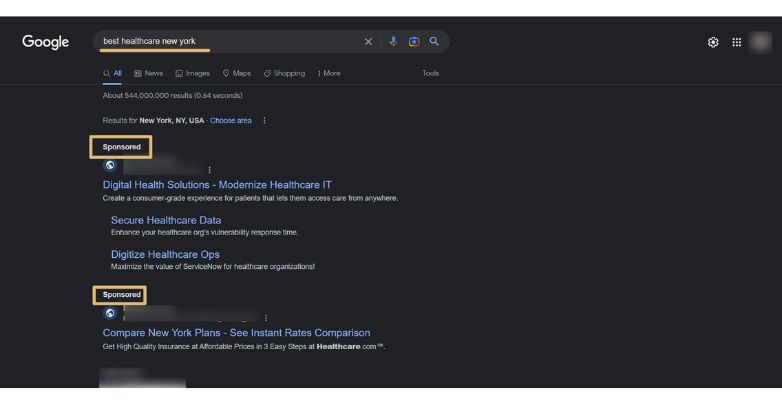Open the Google apps grid

point(737,42)
